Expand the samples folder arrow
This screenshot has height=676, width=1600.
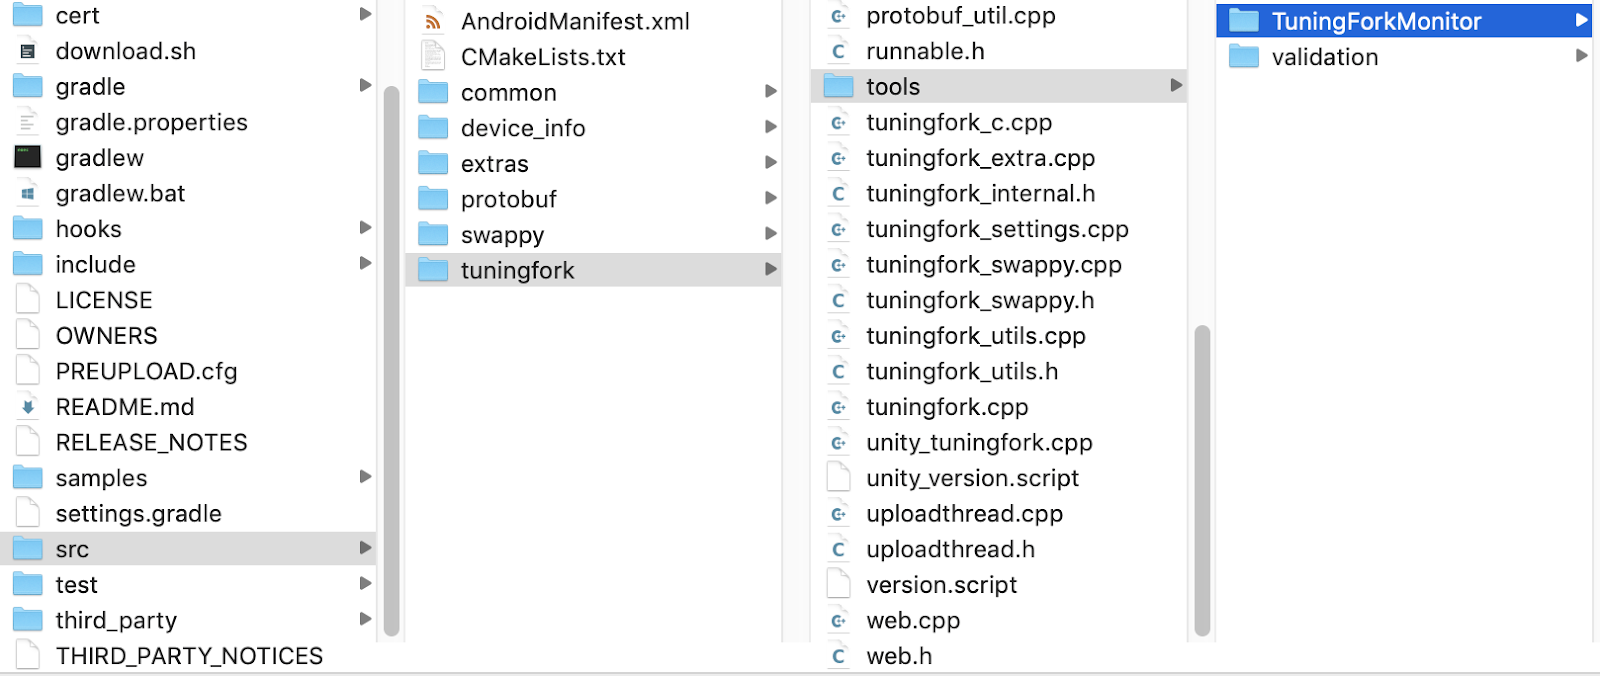tap(365, 477)
